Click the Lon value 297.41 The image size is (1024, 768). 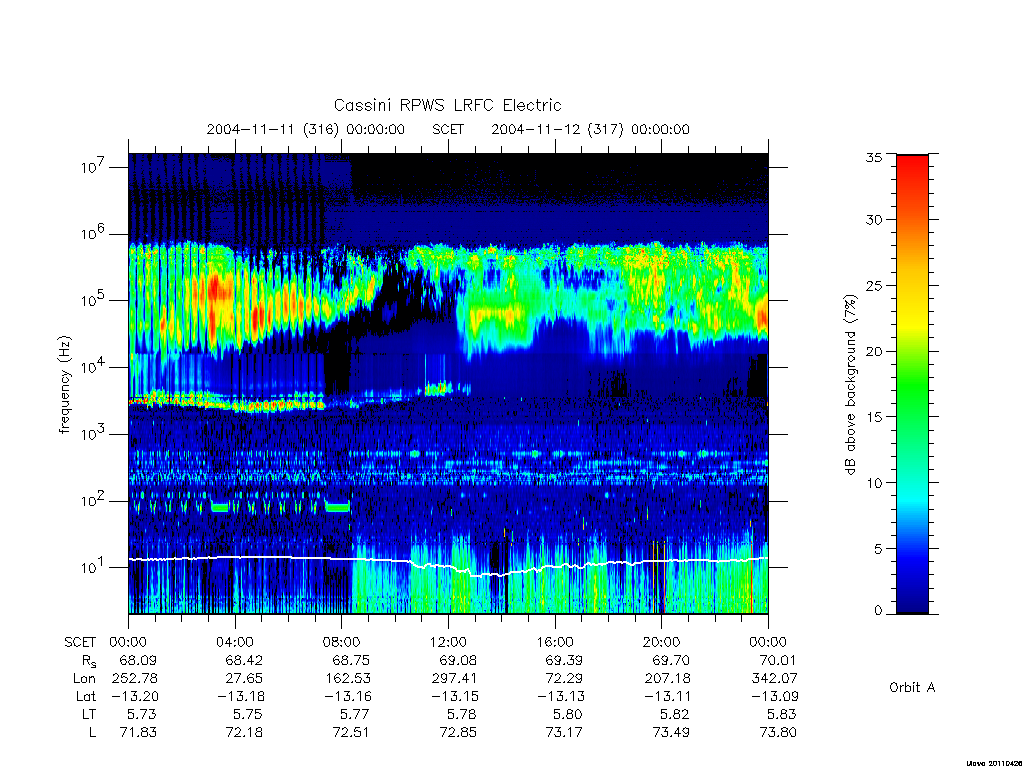click(x=455, y=679)
